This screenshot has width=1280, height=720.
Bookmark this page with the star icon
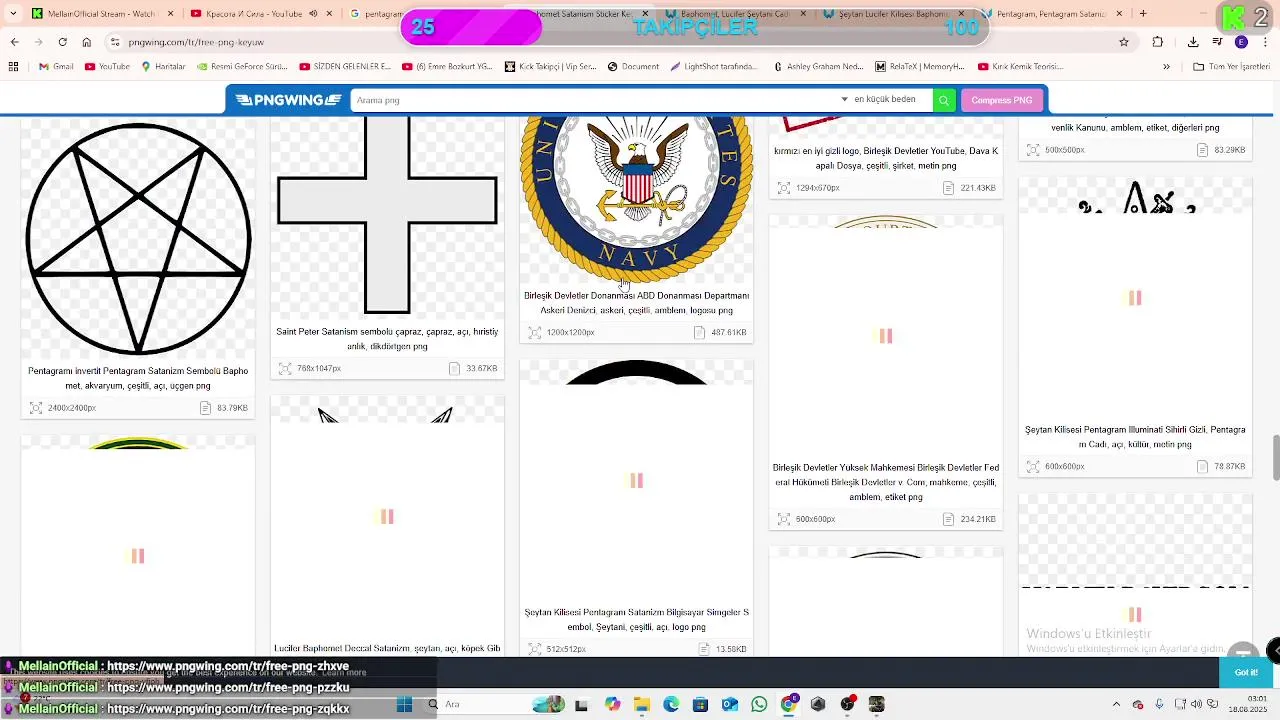[1124, 42]
